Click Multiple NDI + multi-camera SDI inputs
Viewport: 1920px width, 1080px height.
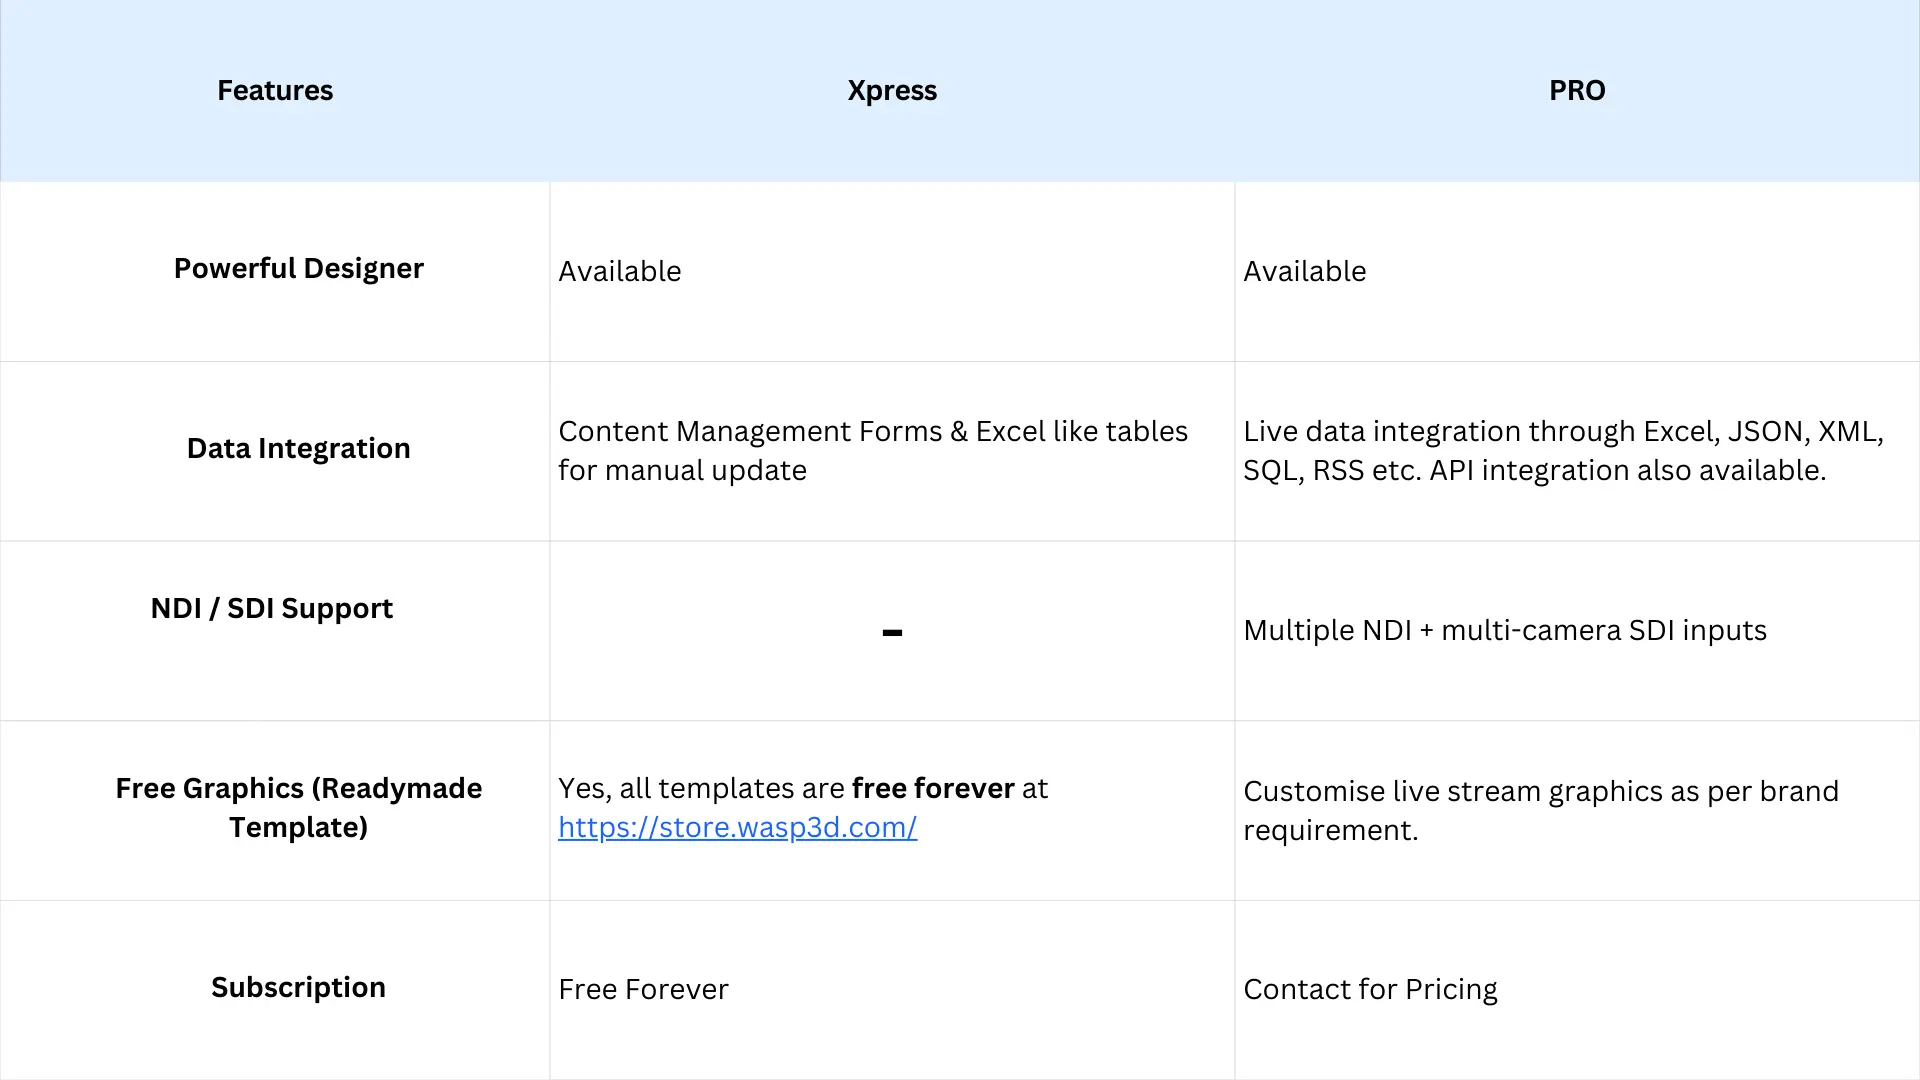pyautogui.click(x=1504, y=630)
